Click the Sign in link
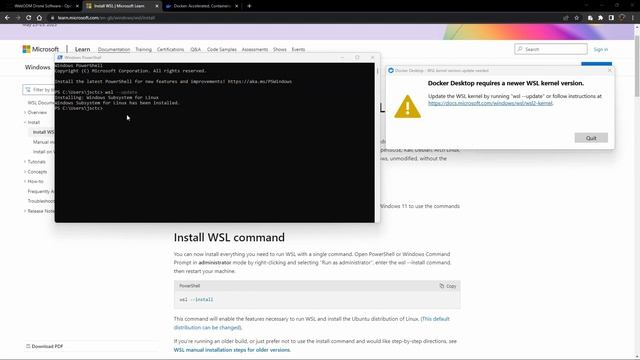This screenshot has height=360, width=640. tap(600, 49)
